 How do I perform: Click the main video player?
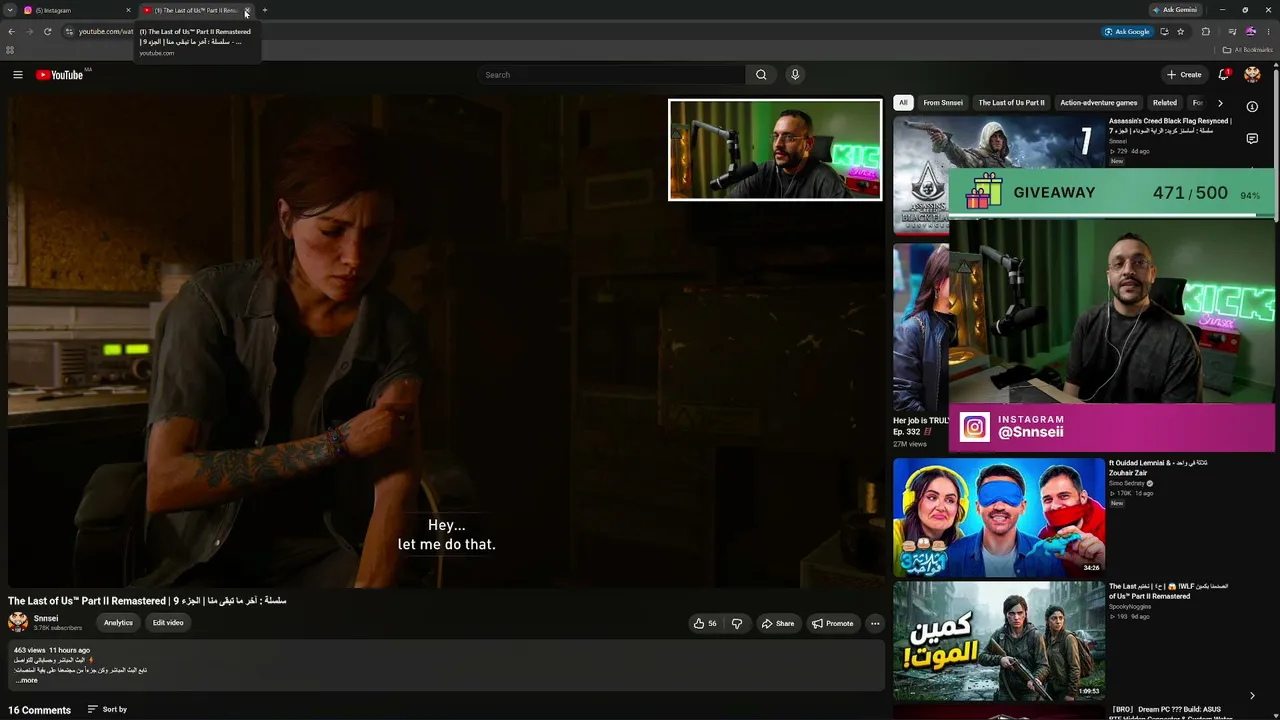[x=446, y=341]
